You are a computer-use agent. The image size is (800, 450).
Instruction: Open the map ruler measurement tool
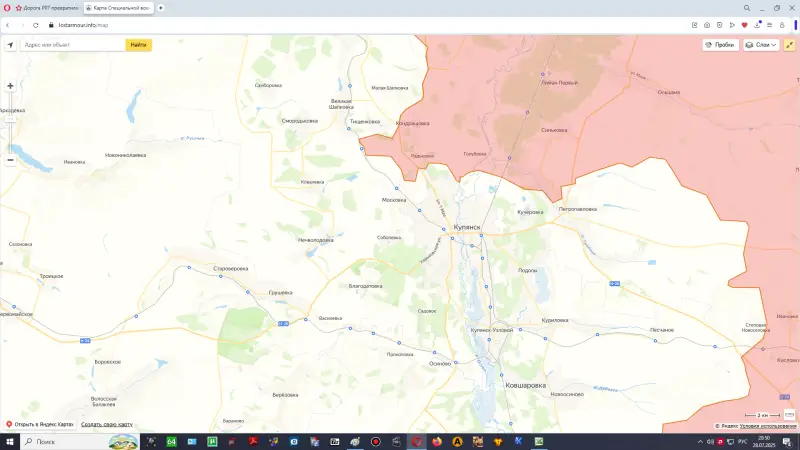coord(790,413)
